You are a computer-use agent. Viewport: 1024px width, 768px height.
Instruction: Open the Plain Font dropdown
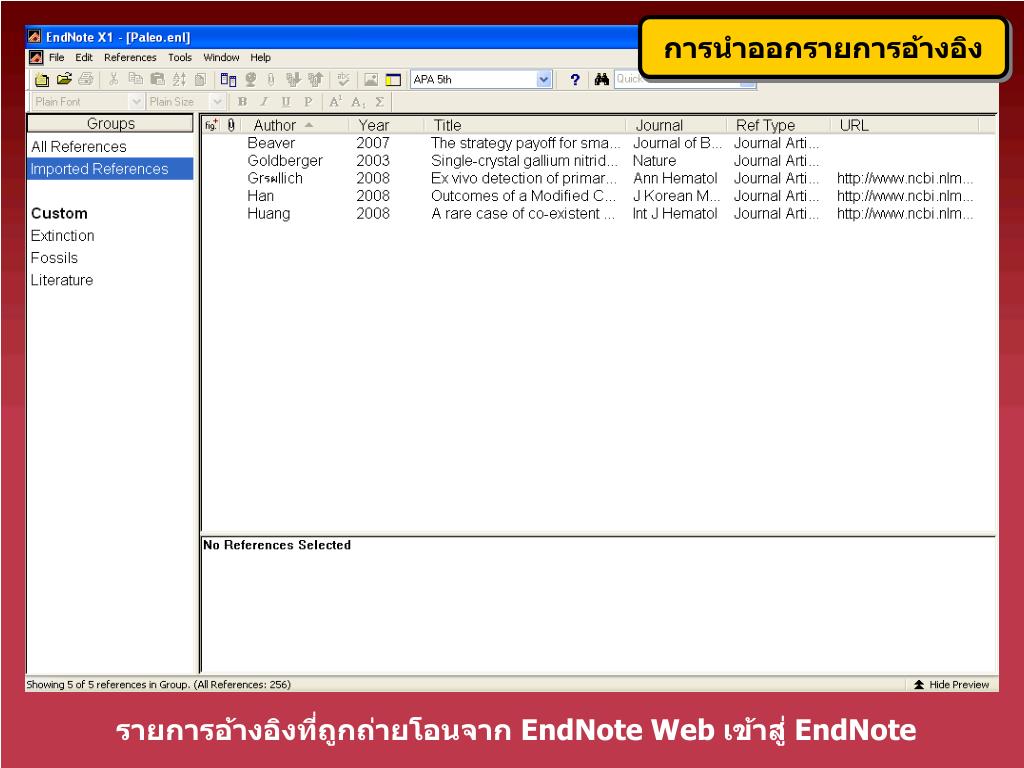(x=136, y=102)
